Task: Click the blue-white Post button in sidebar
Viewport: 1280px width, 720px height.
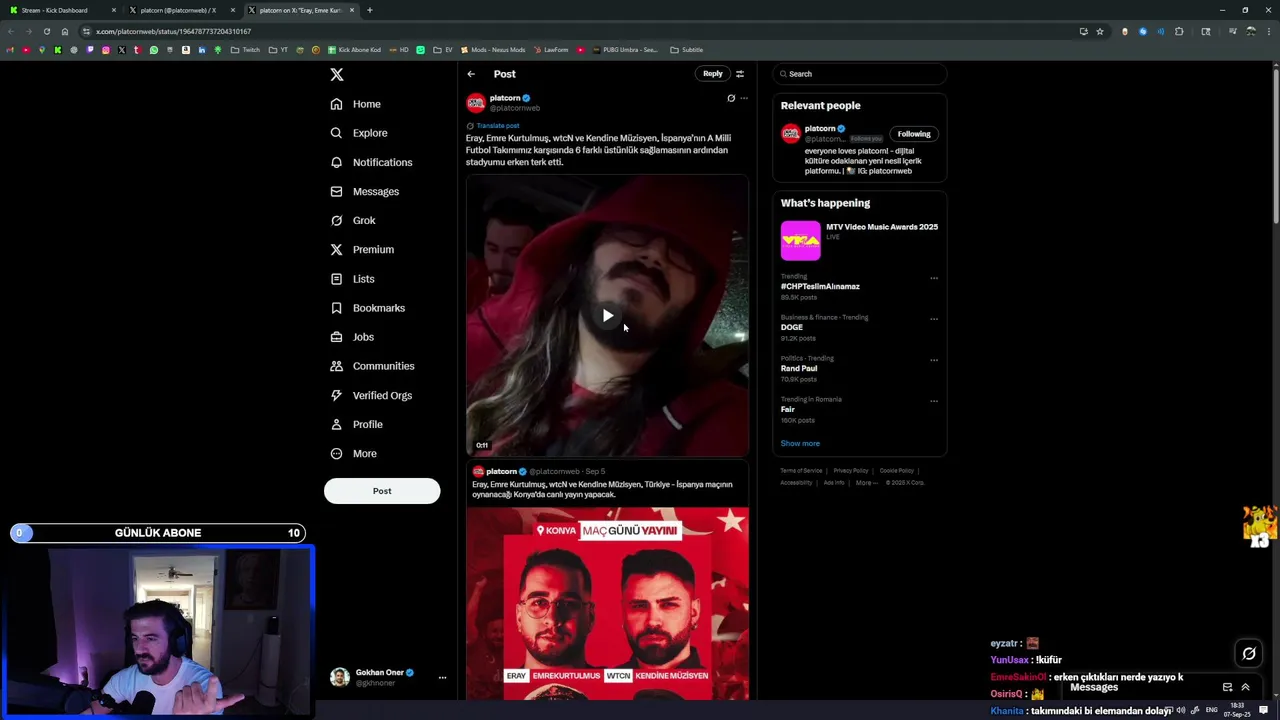Action: [x=382, y=491]
